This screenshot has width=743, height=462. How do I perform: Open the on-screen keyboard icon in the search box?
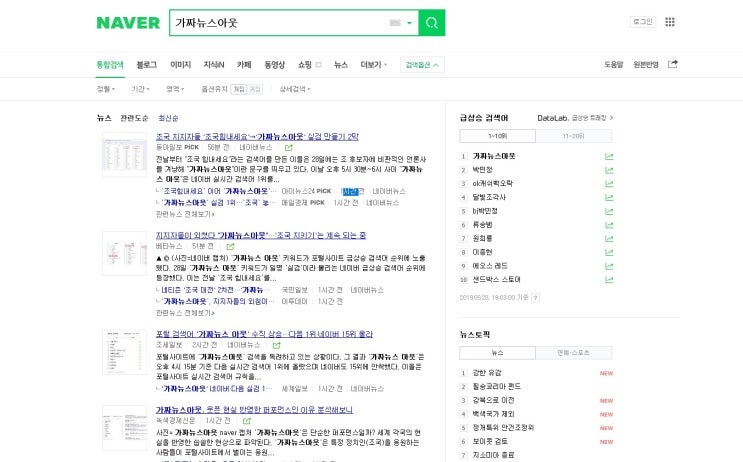click(395, 23)
